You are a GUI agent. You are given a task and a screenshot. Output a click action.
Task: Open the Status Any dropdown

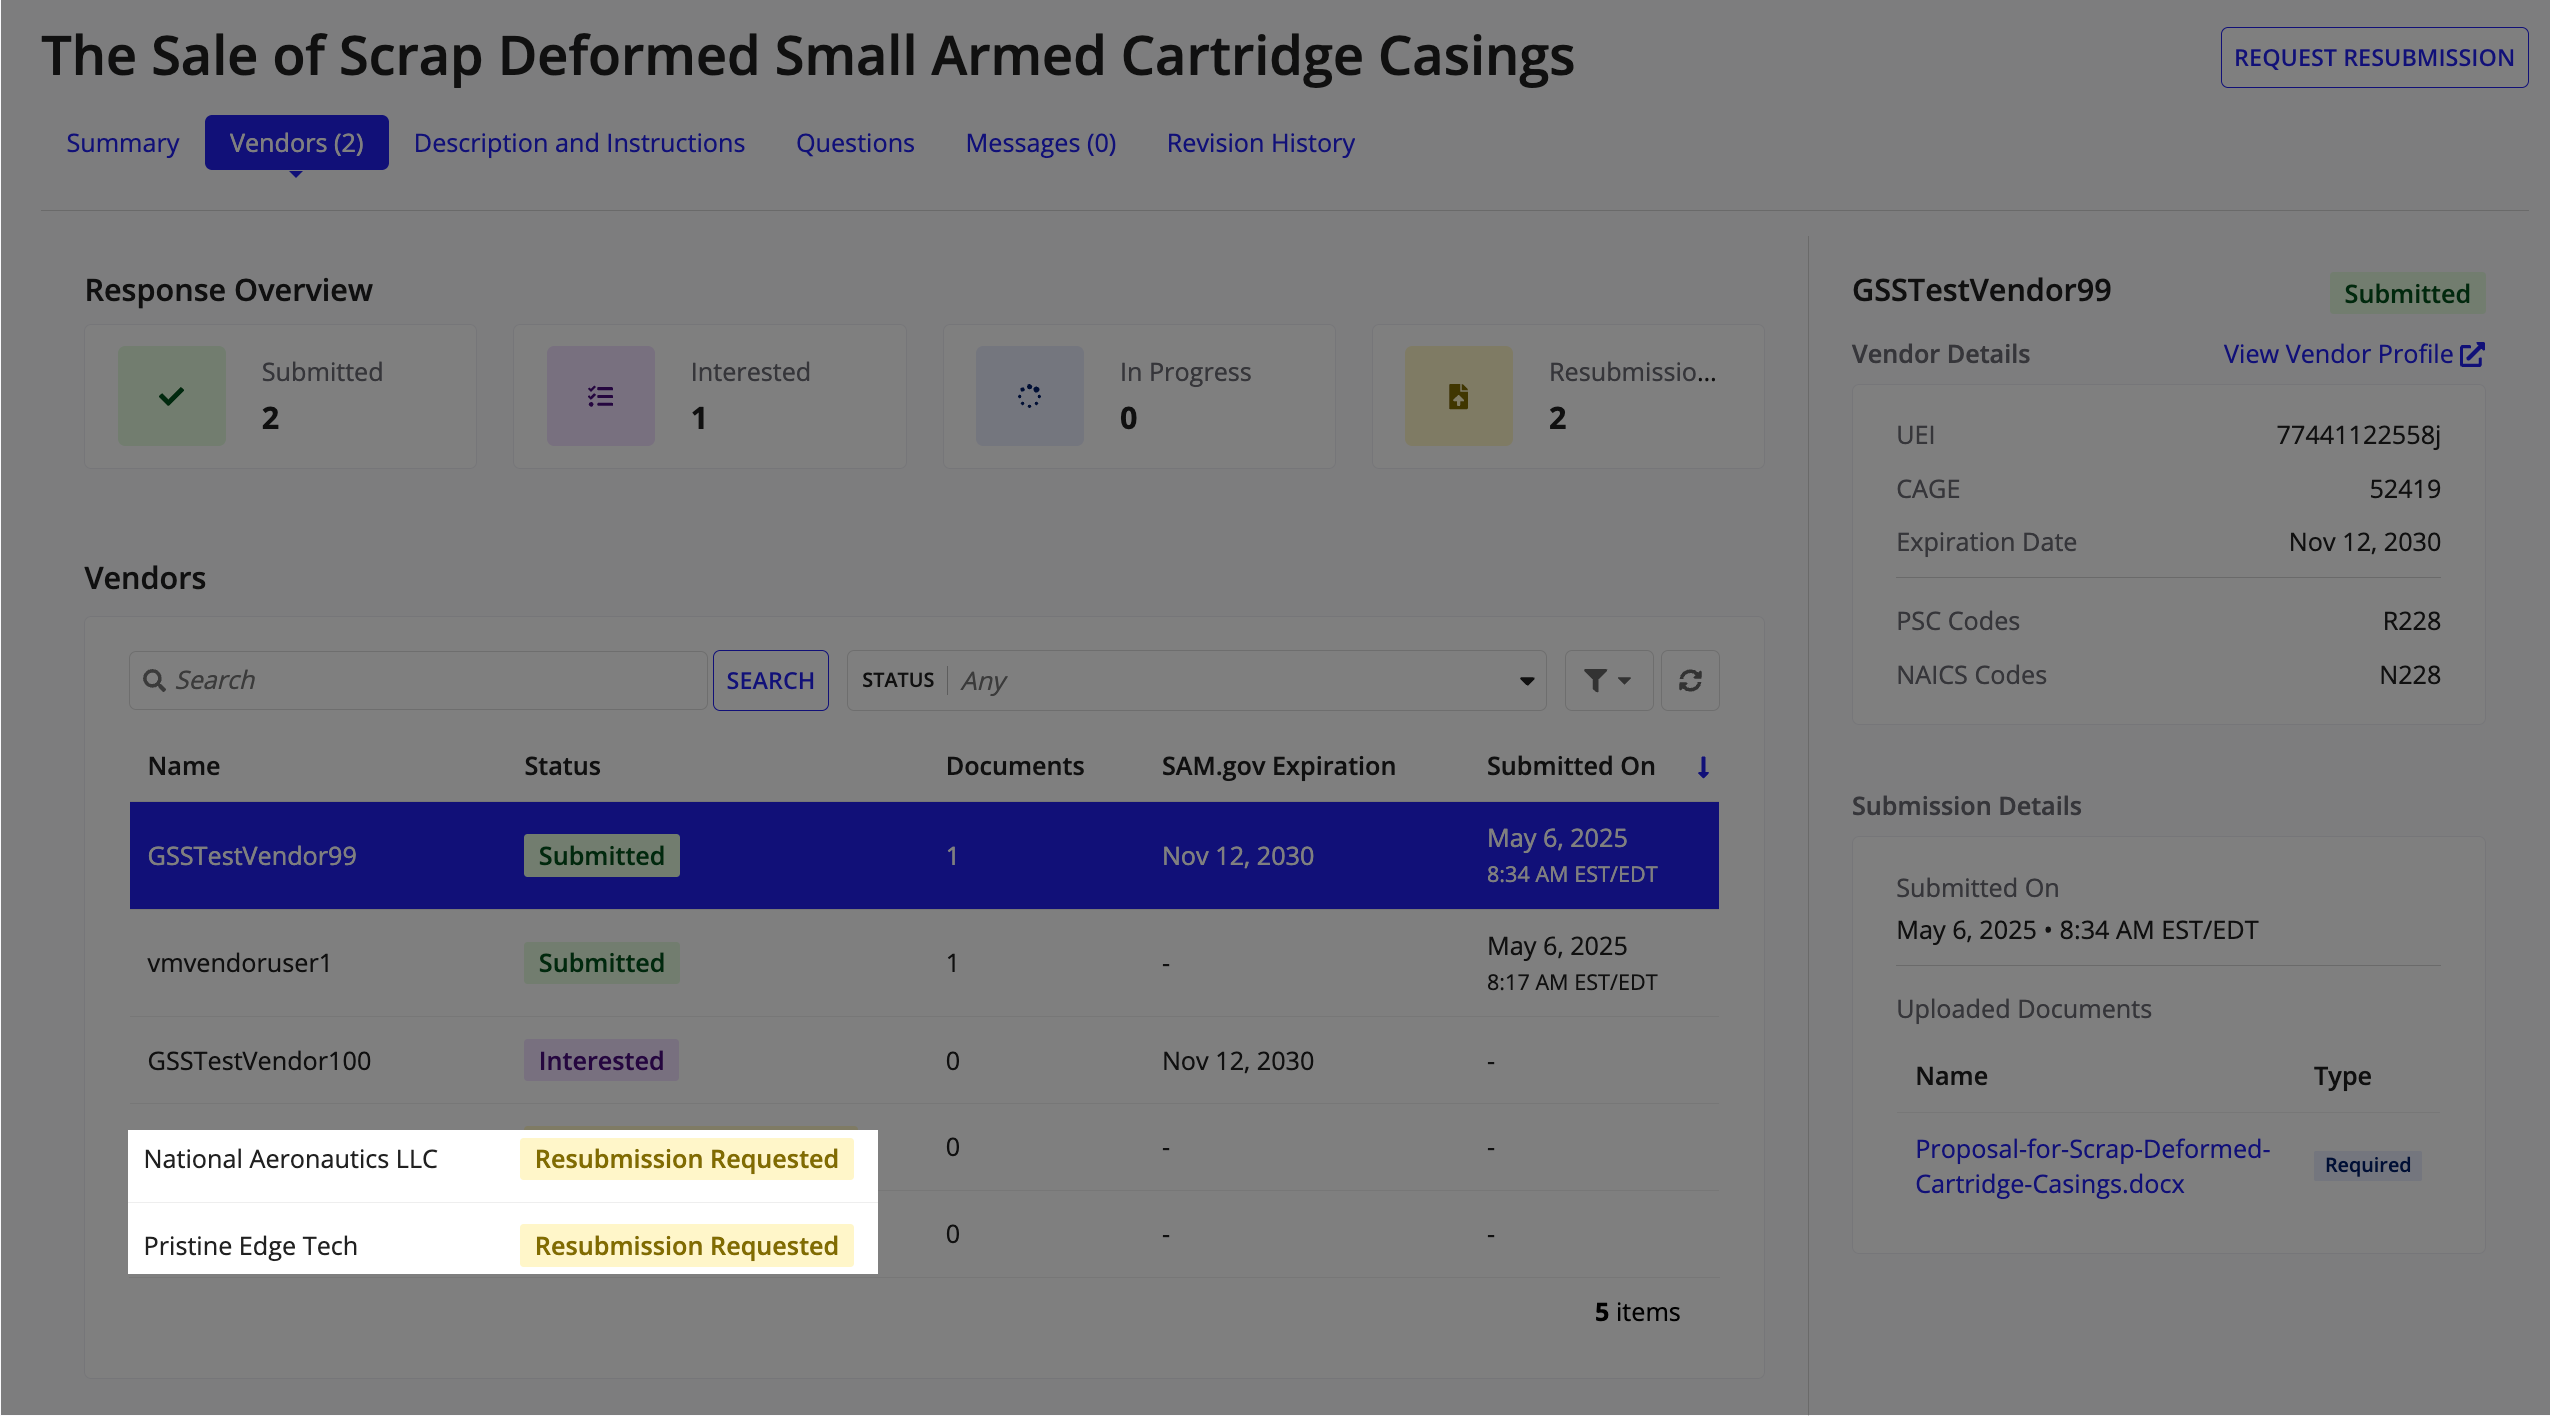click(1197, 680)
